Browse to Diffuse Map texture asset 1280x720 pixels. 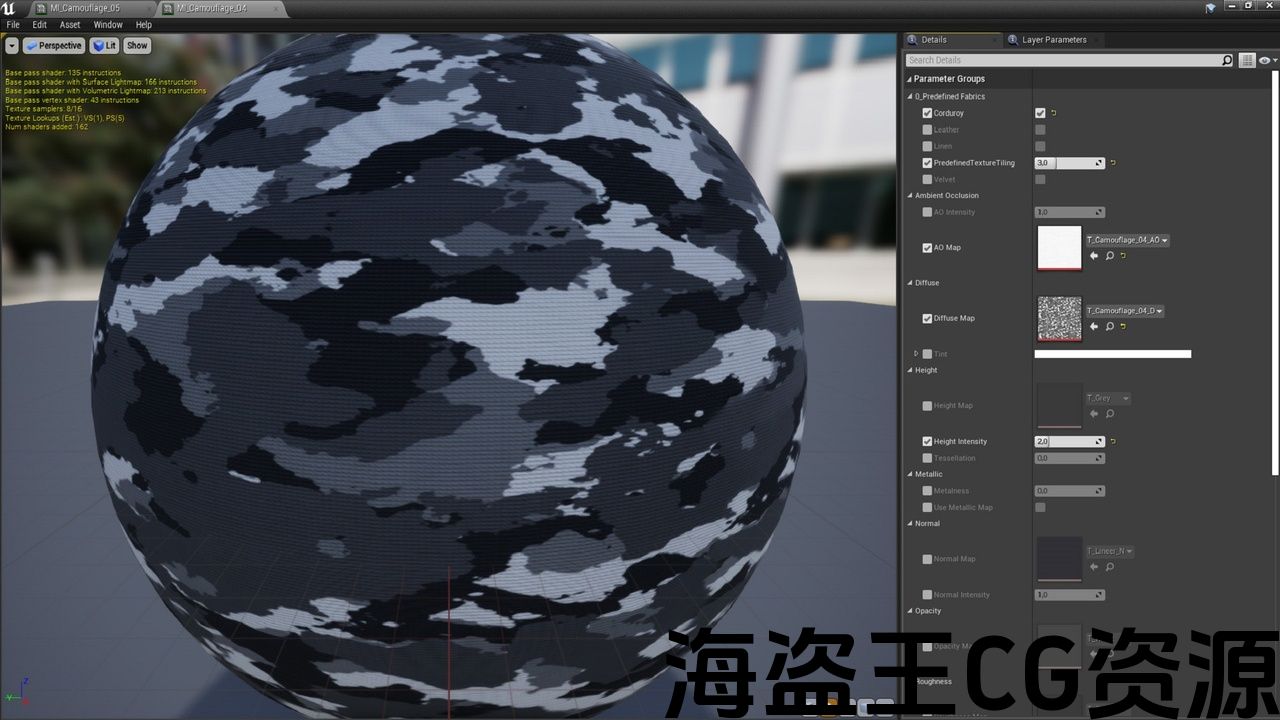(1109, 326)
